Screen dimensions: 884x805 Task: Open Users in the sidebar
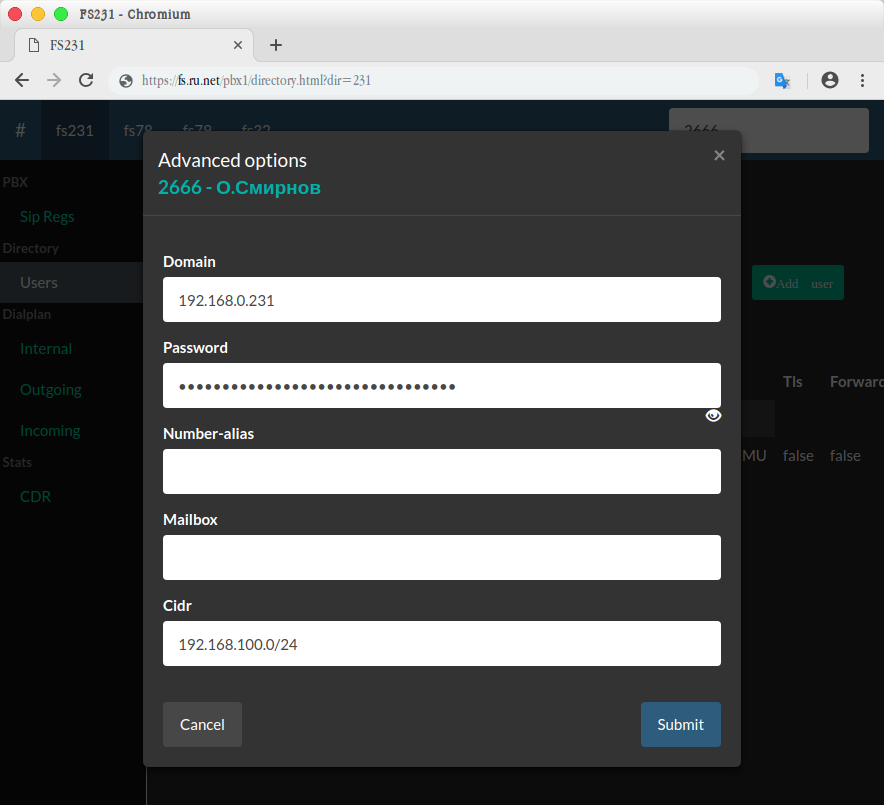tap(39, 282)
